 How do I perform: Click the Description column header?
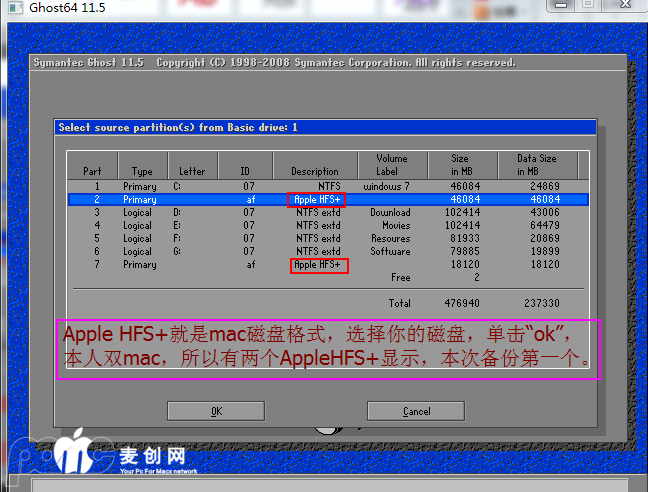tap(315, 171)
